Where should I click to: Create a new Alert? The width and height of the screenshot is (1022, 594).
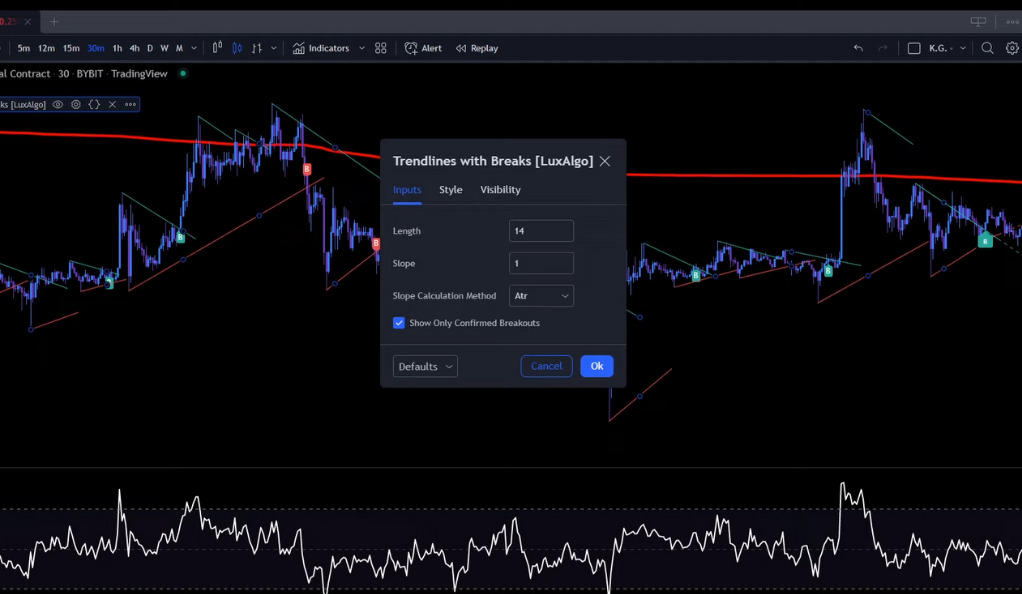pos(423,48)
